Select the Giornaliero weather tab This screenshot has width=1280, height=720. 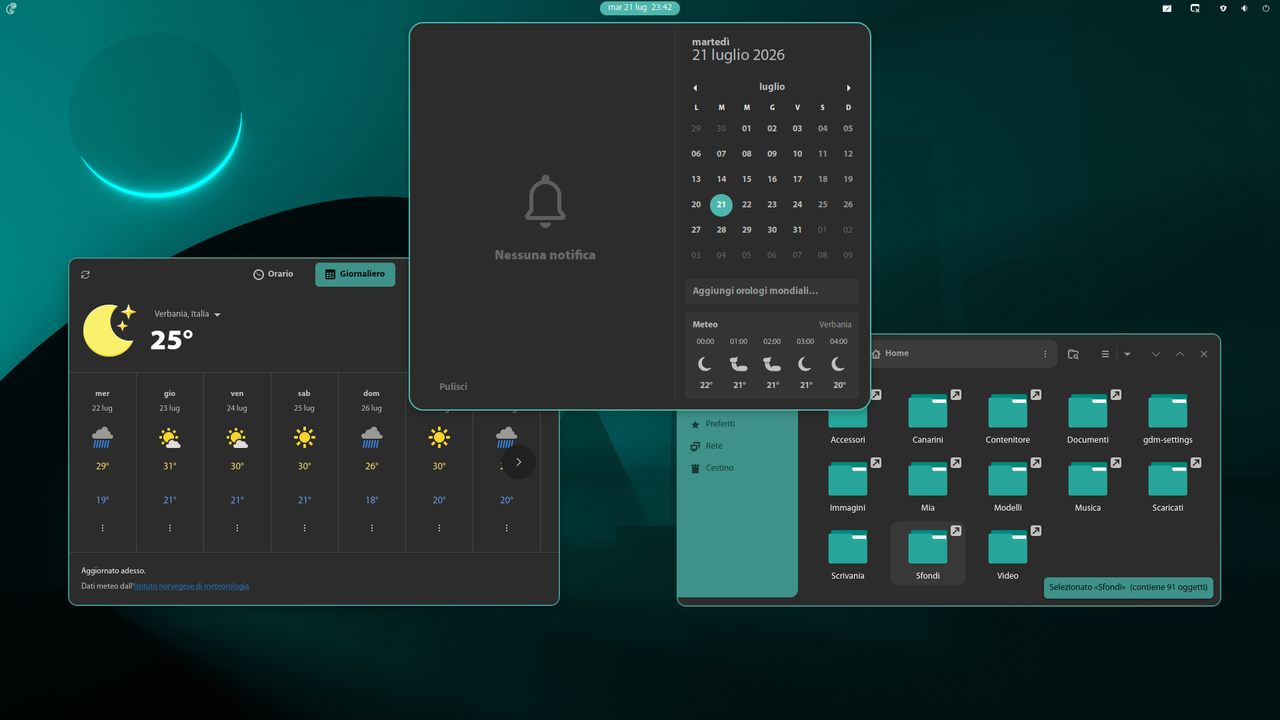(x=355, y=274)
